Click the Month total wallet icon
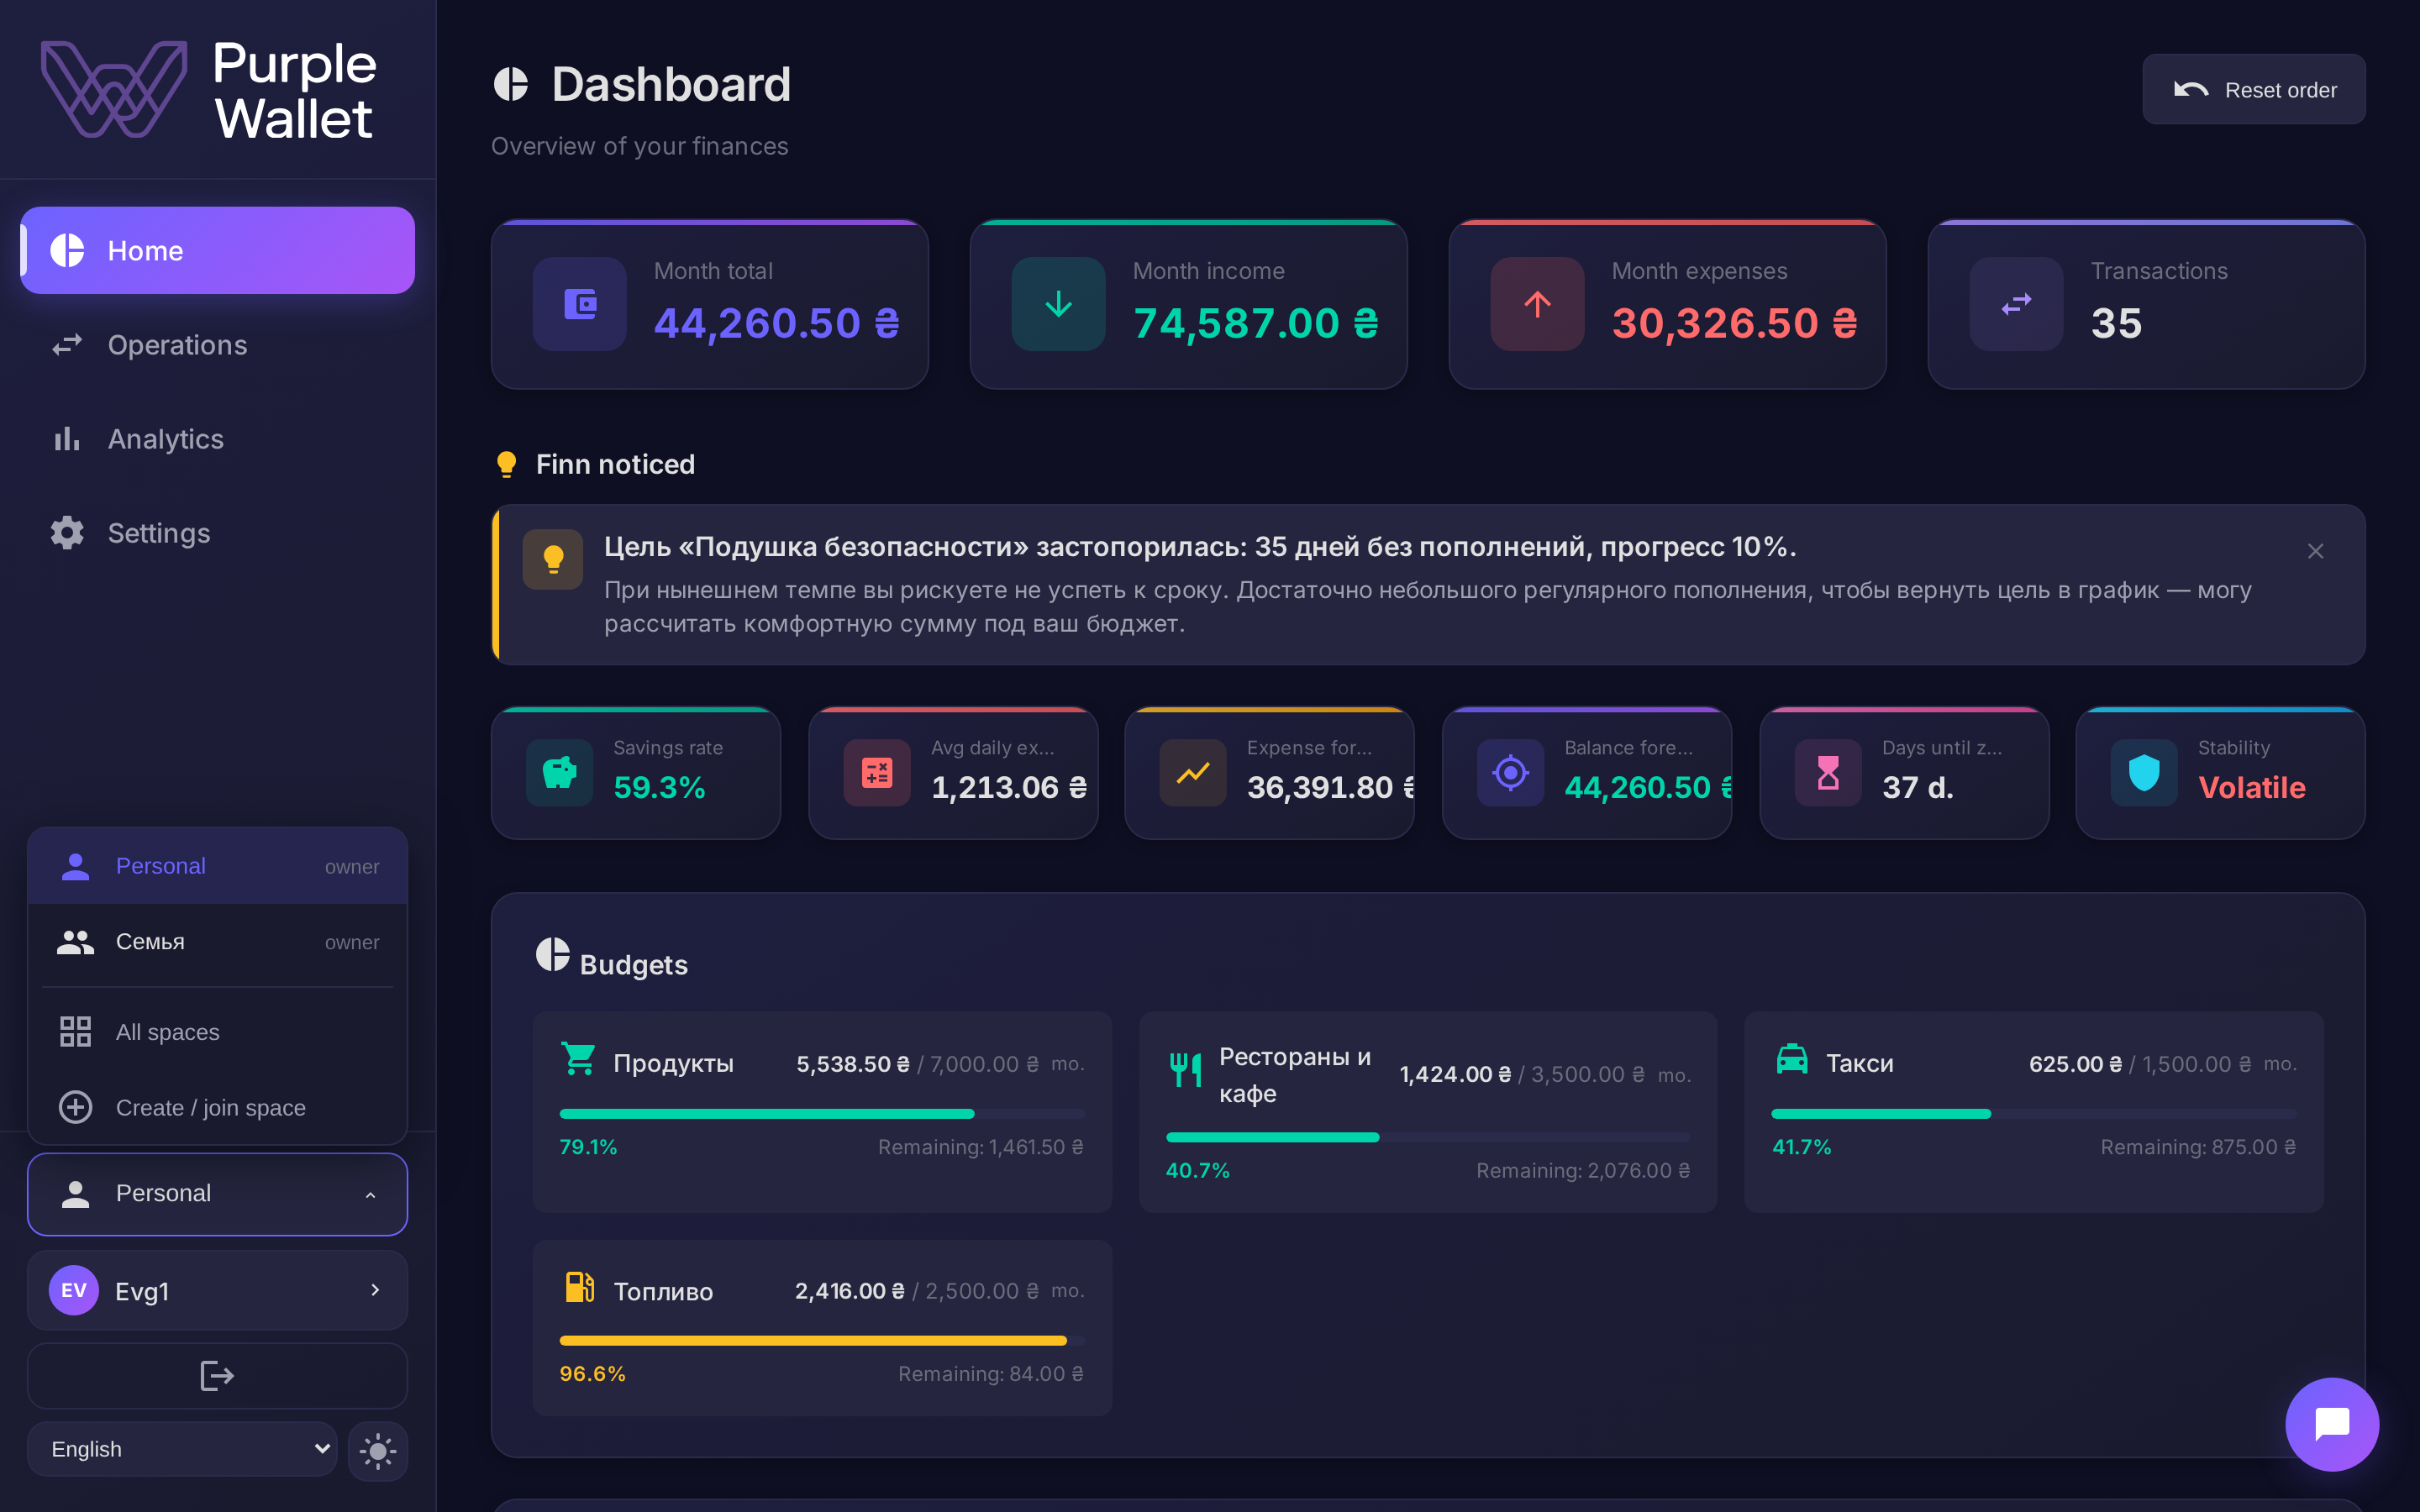 click(x=580, y=304)
